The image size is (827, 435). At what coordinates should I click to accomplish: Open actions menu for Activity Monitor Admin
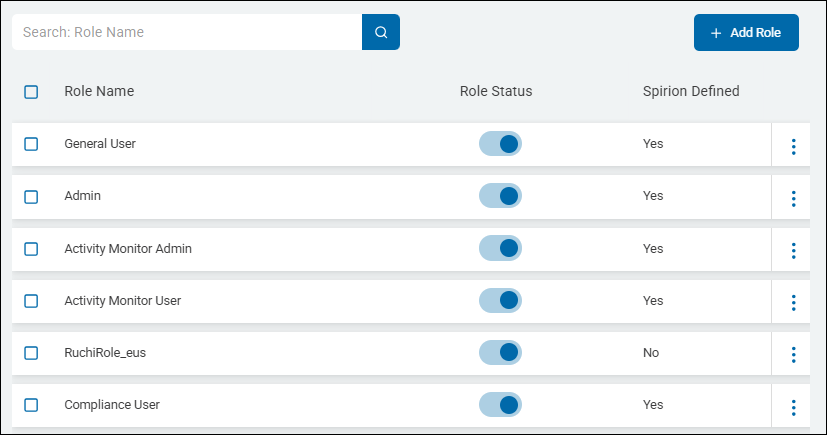point(793,250)
